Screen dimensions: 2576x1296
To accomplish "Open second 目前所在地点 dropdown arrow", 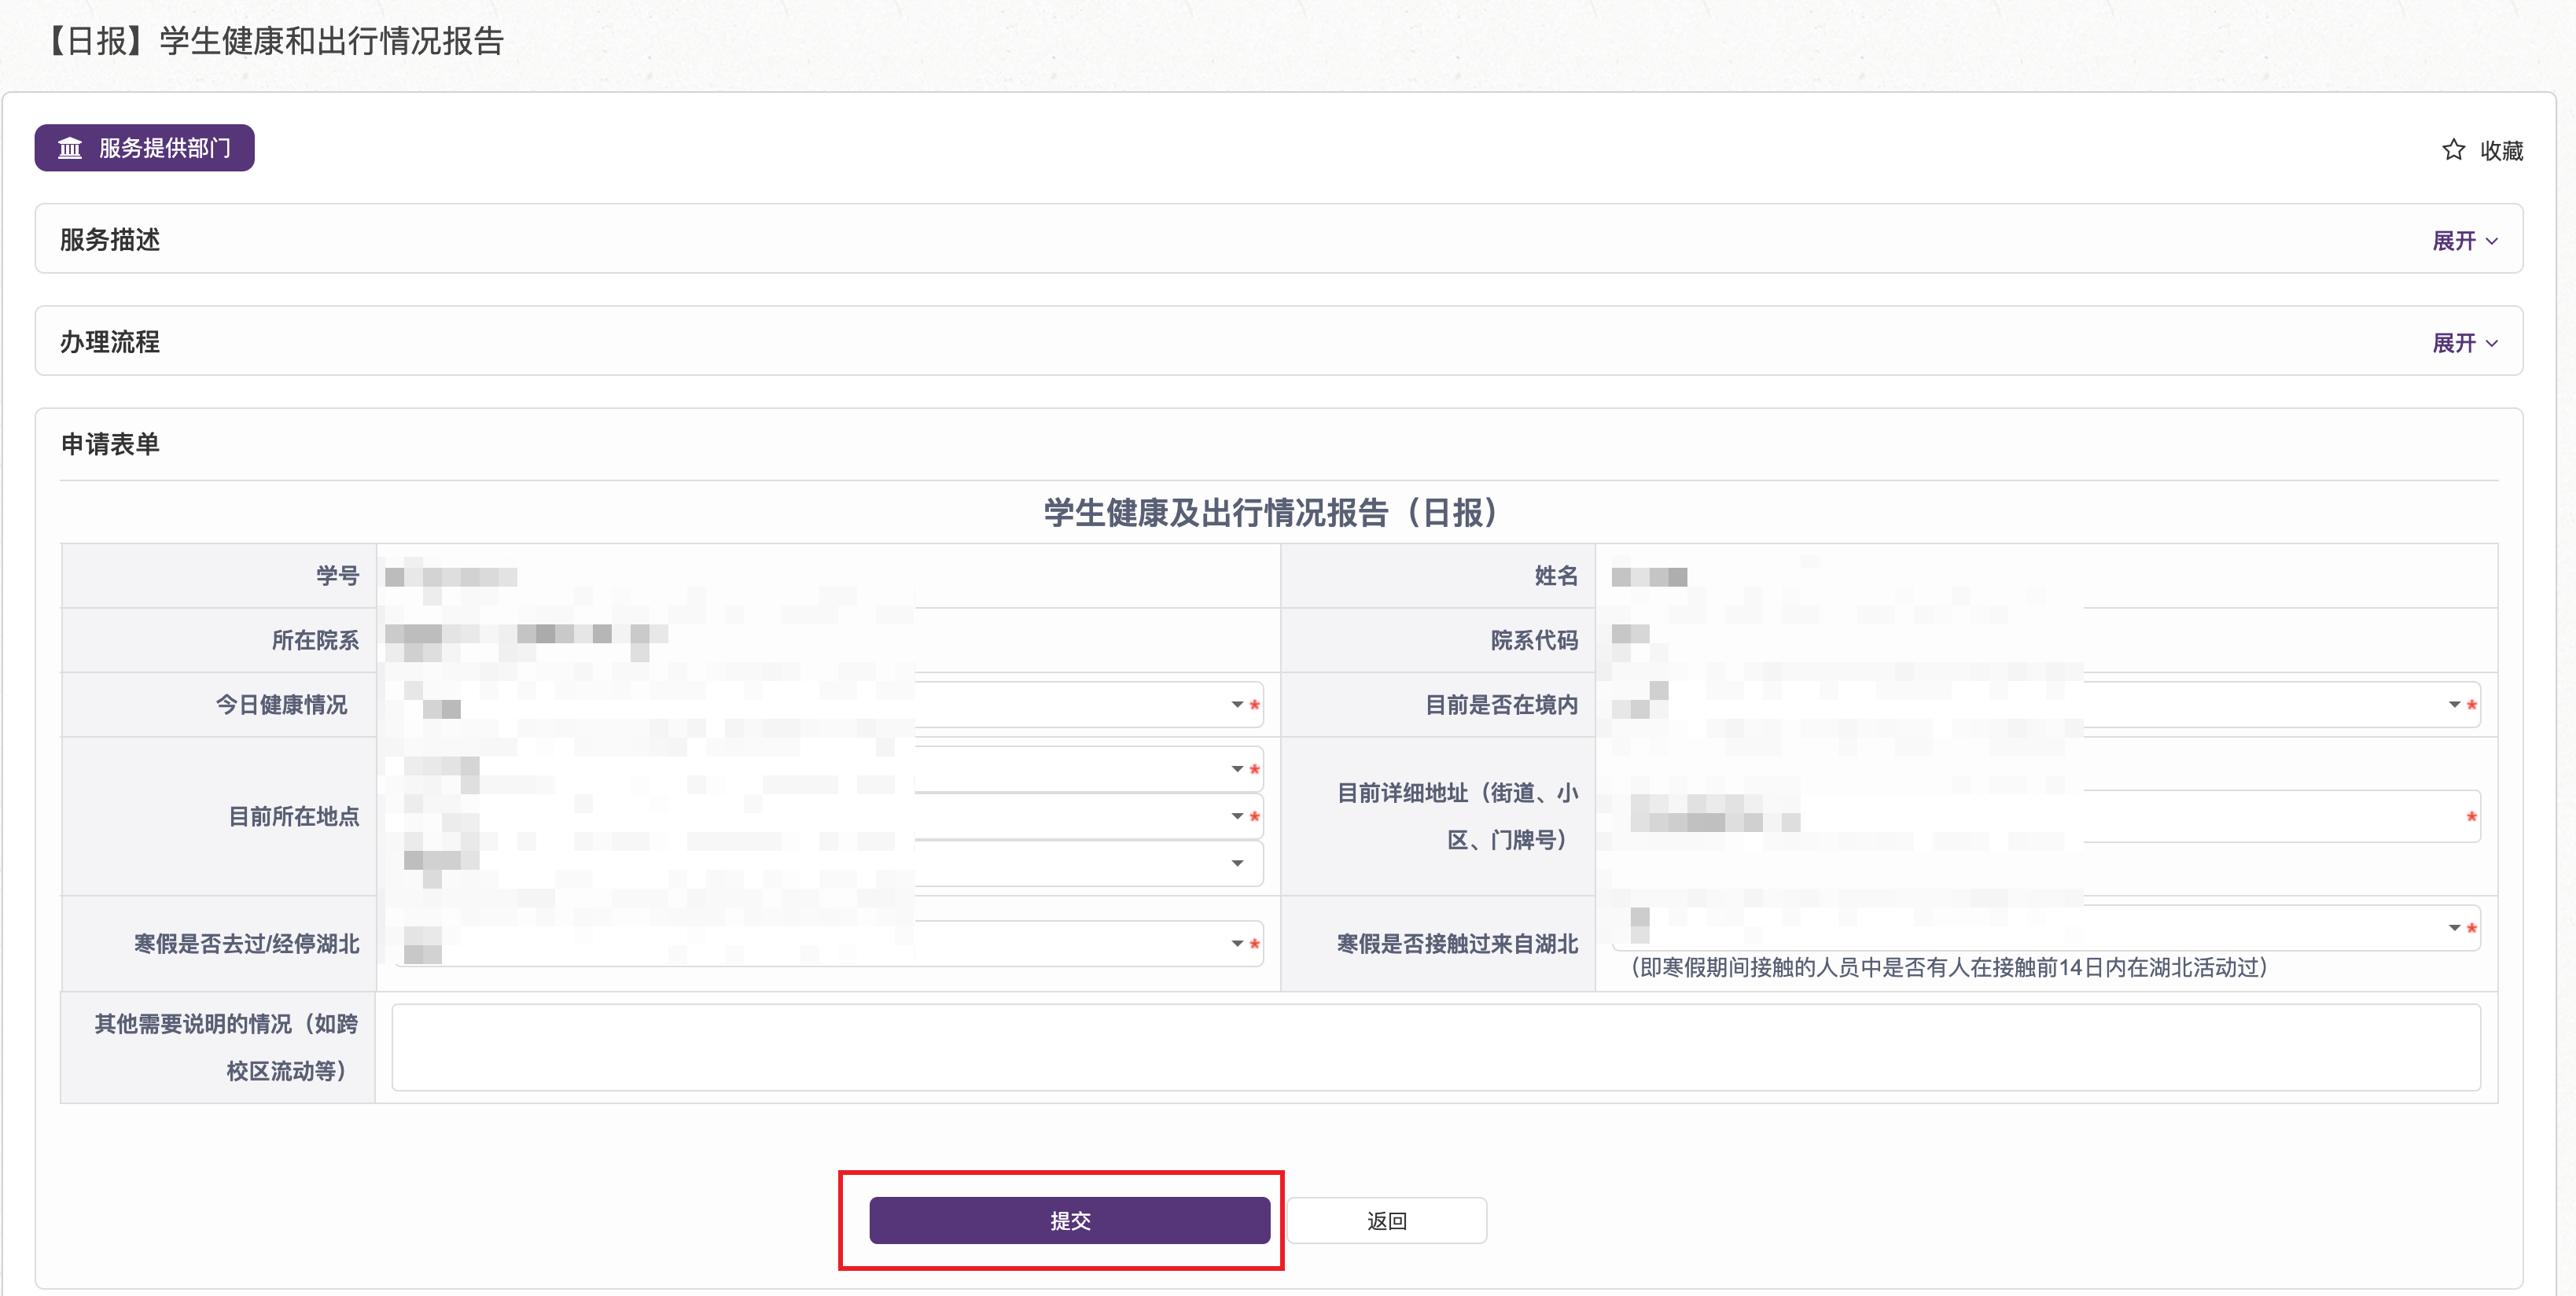I will coord(1237,816).
